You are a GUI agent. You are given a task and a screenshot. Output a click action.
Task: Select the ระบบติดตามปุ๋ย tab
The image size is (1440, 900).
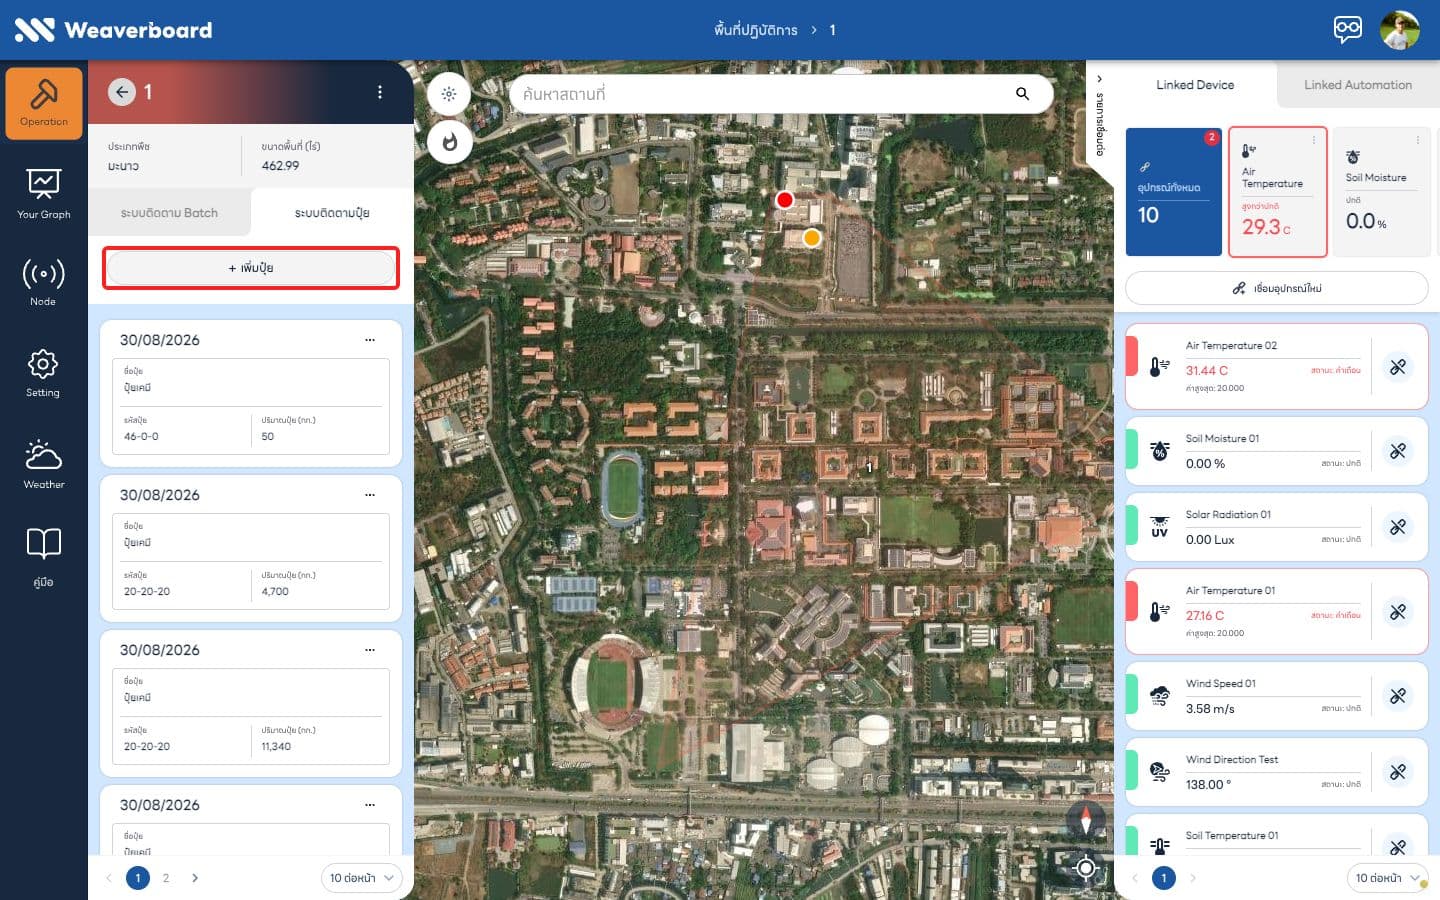tap(332, 213)
